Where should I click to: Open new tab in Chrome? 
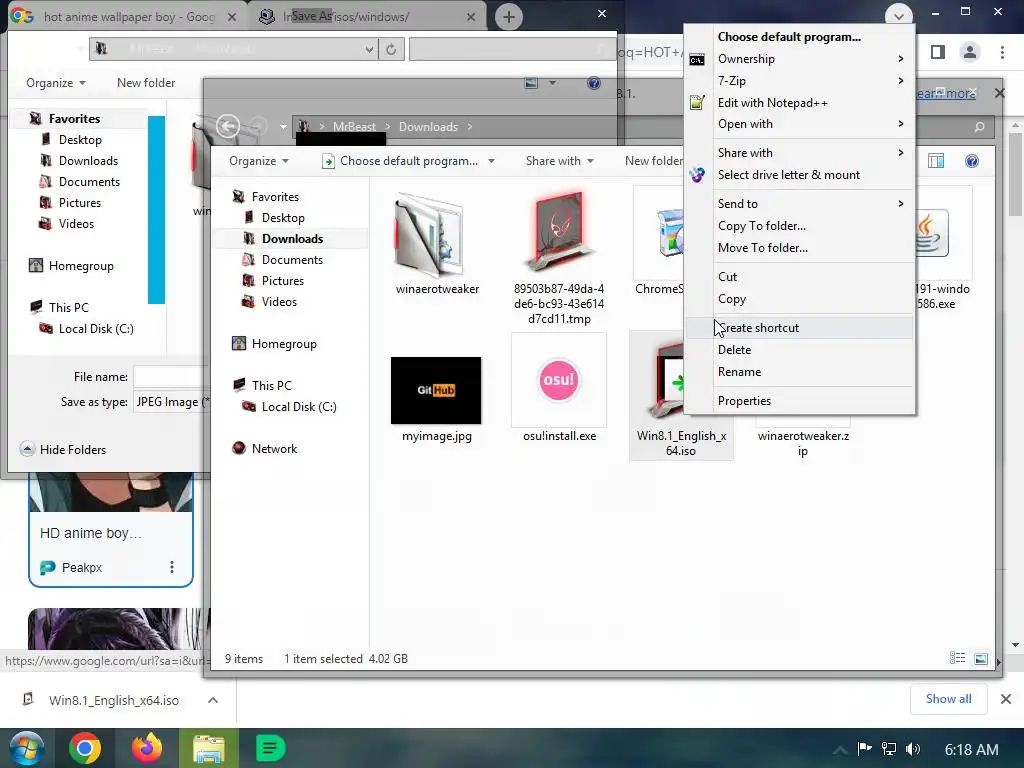tap(509, 17)
